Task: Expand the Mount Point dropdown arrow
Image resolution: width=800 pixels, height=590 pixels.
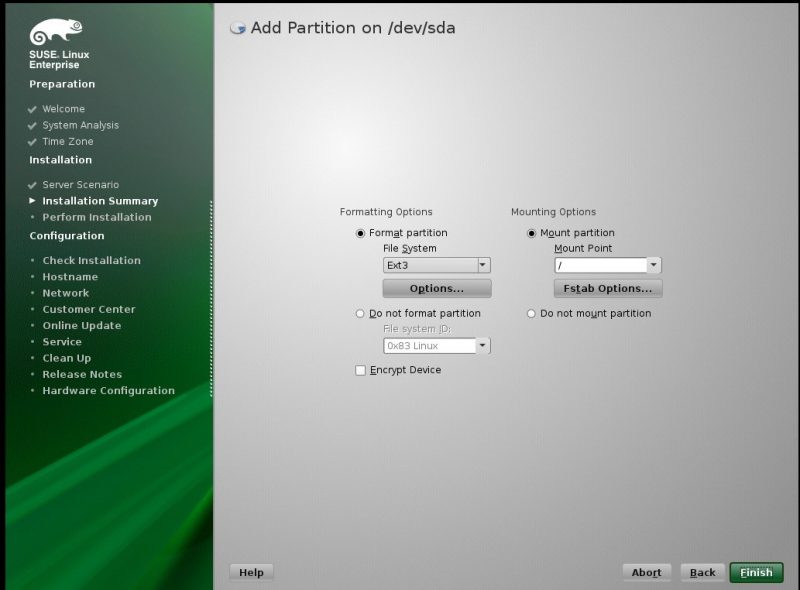Action: coord(654,266)
